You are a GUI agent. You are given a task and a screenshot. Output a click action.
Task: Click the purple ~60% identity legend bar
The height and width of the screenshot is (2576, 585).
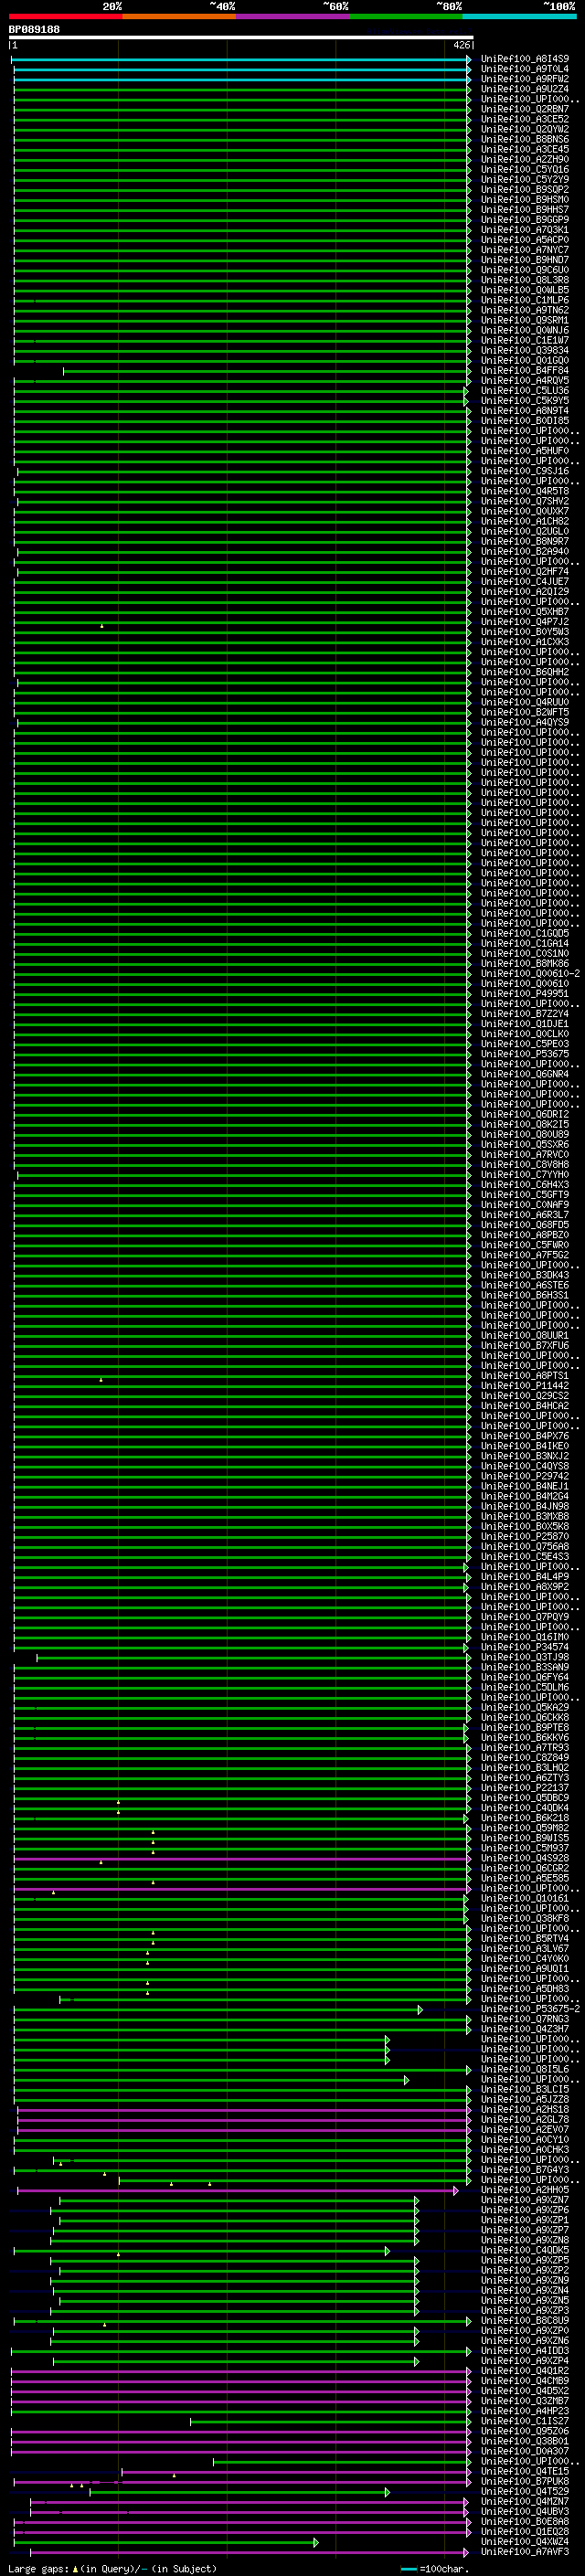[x=292, y=16]
